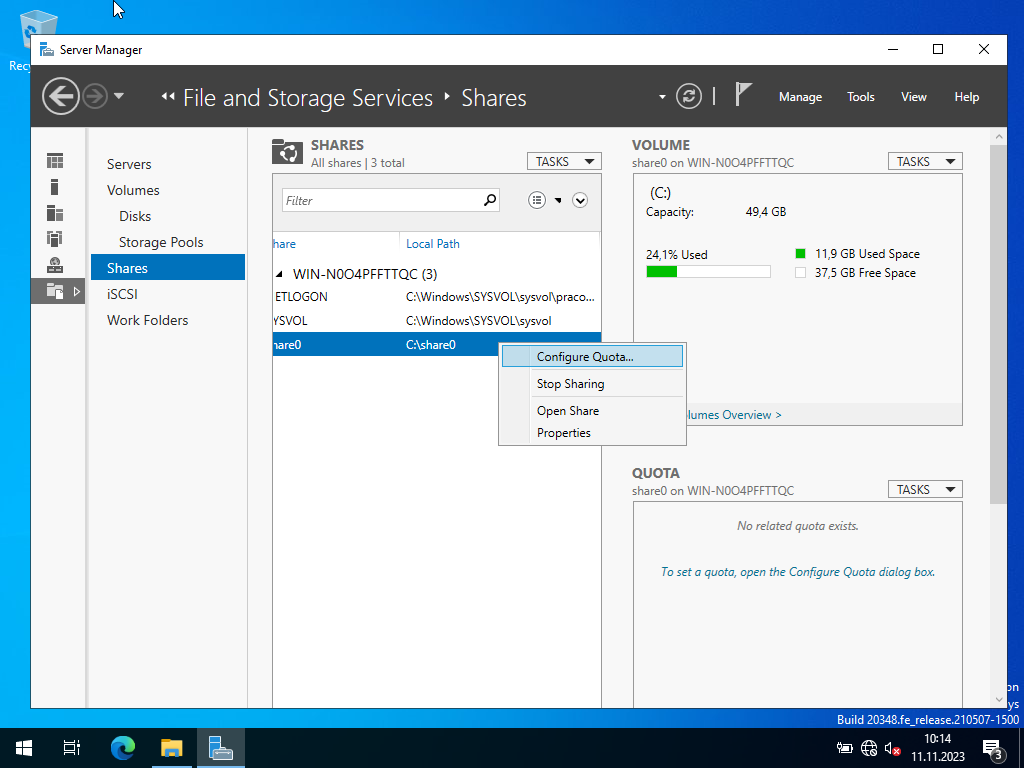Screen dimensions: 1024x768
Task: Click the filter search magnifier icon
Action: 490,200
